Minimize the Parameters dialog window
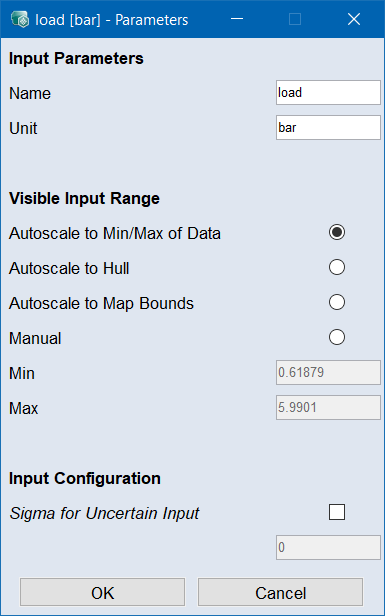385x616 pixels. (x=237, y=19)
